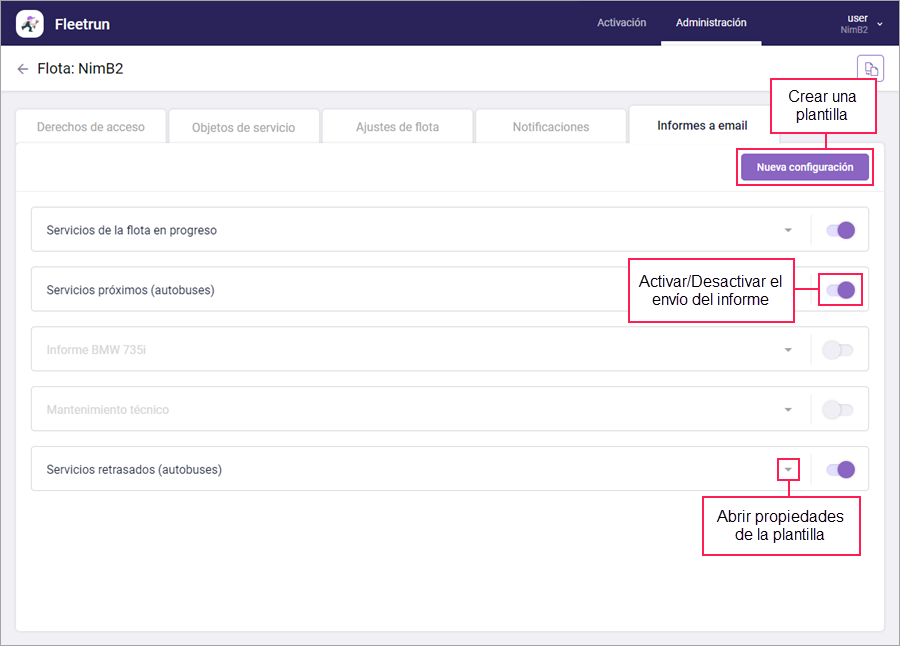
Task: Click the Fleetrun title text
Action: [x=82, y=24]
